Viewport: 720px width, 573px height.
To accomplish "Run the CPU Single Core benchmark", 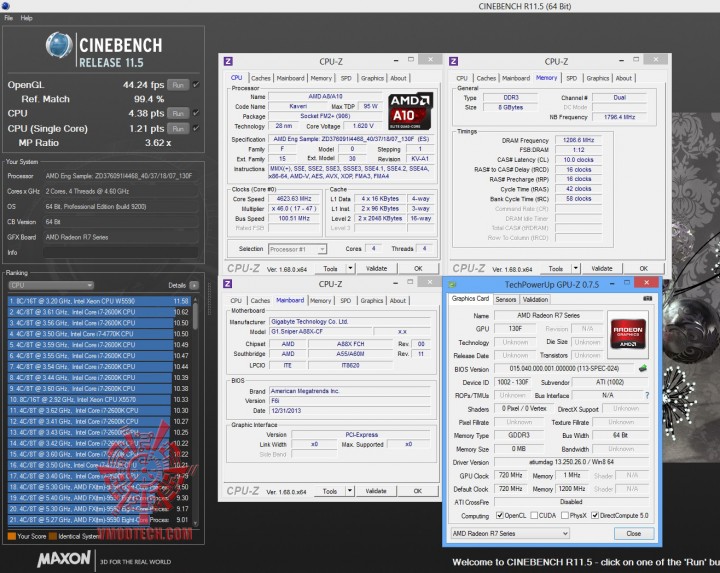I will point(178,129).
